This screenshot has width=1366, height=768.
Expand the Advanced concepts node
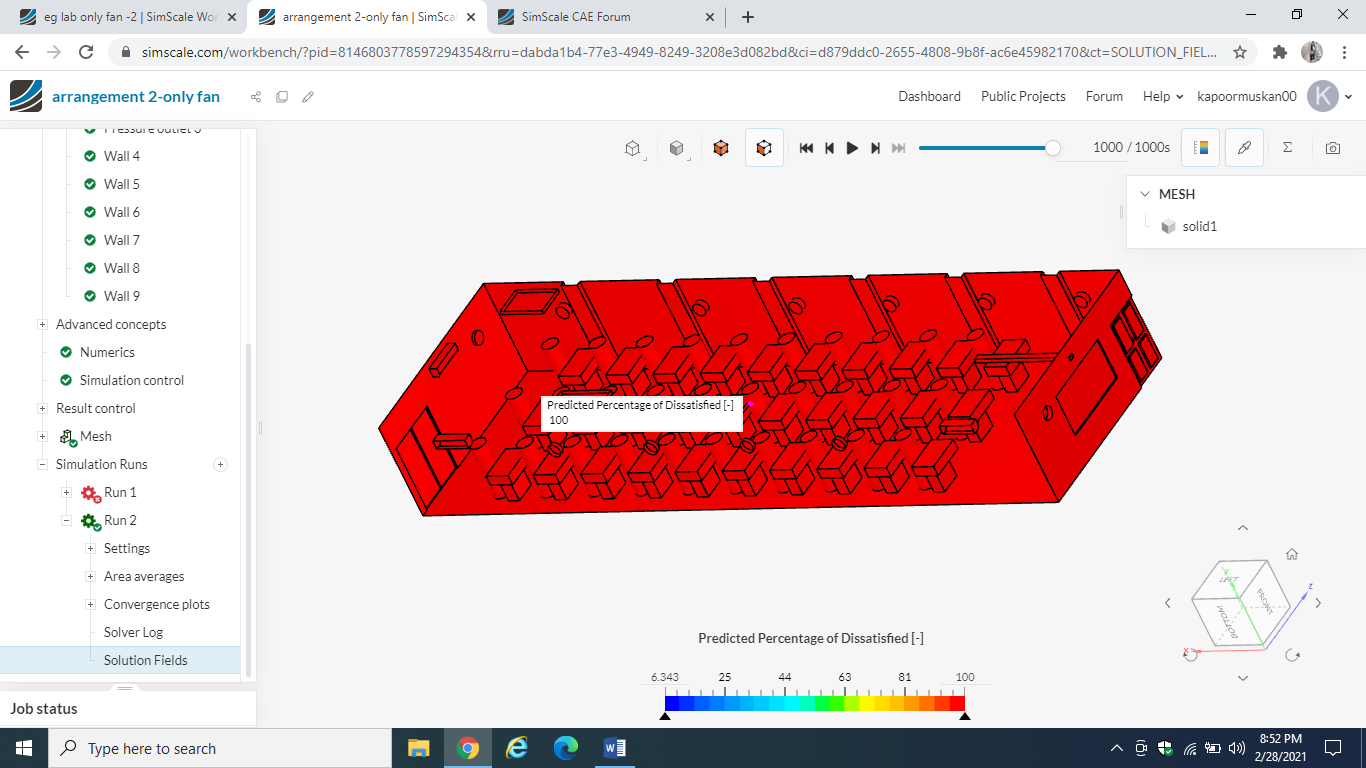coord(42,324)
